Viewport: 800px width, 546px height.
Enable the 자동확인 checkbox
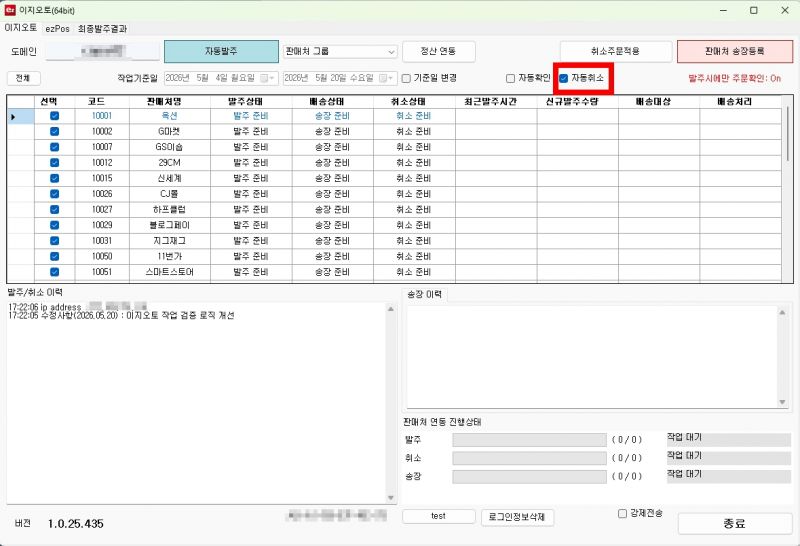[x=510, y=79]
